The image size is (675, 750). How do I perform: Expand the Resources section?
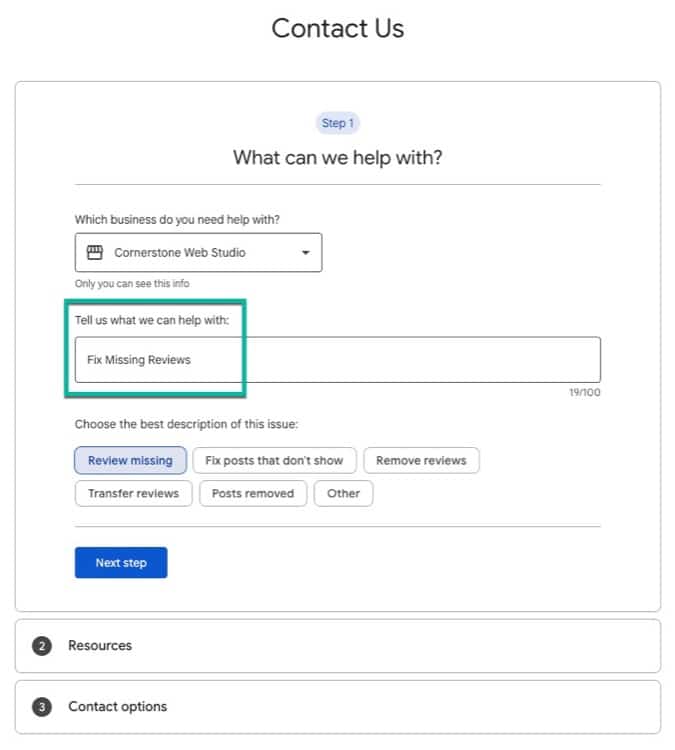coord(338,646)
